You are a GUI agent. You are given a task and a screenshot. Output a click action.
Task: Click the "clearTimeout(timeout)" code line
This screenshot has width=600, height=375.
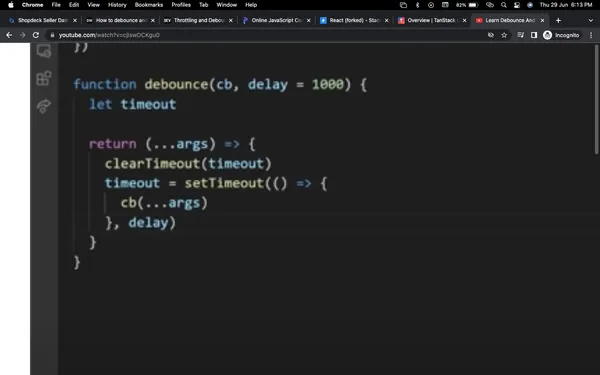pos(188,164)
